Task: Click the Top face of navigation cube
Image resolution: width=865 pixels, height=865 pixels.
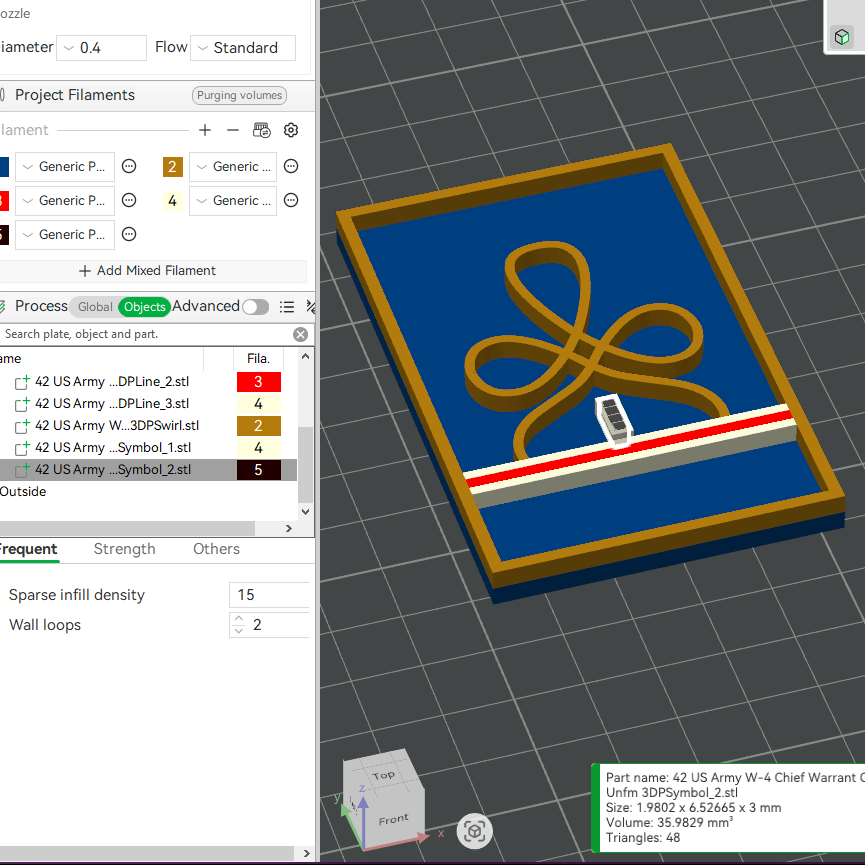Action: pyautogui.click(x=384, y=776)
